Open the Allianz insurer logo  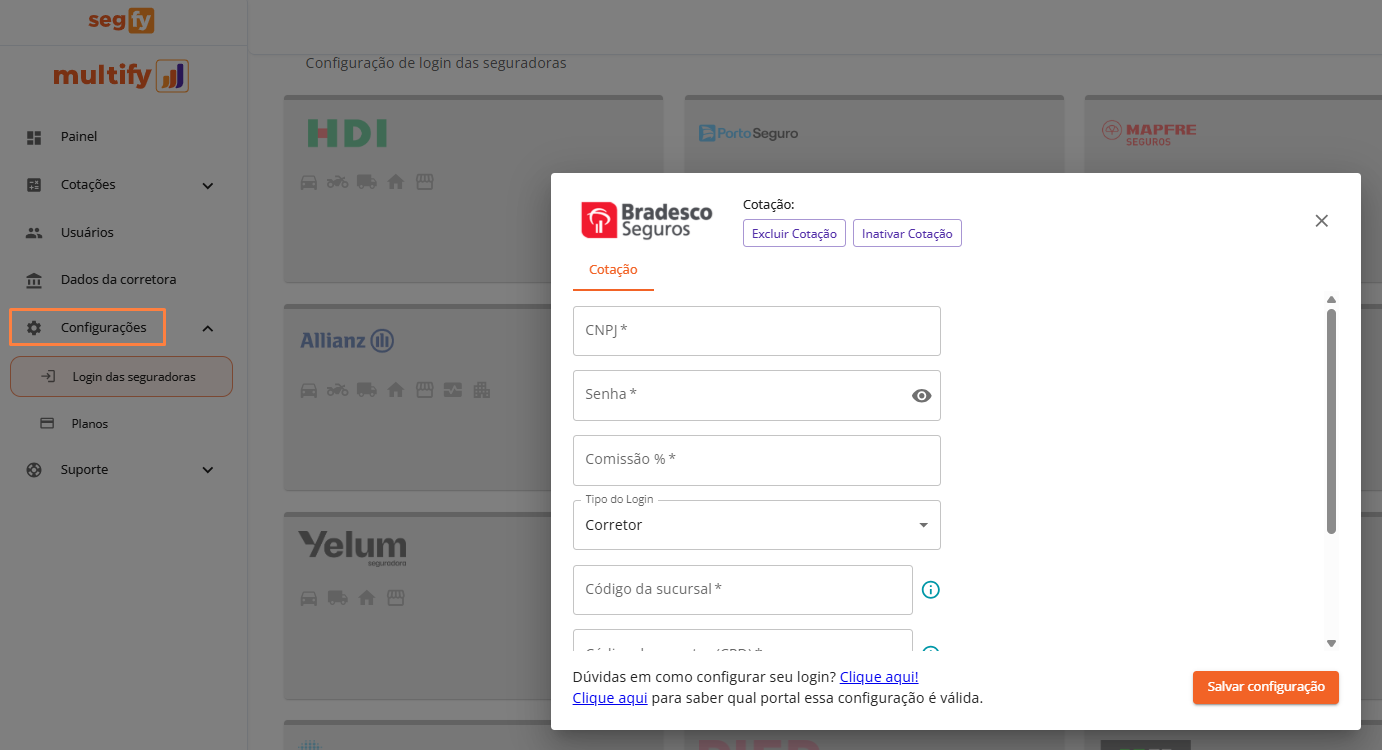[347, 341]
